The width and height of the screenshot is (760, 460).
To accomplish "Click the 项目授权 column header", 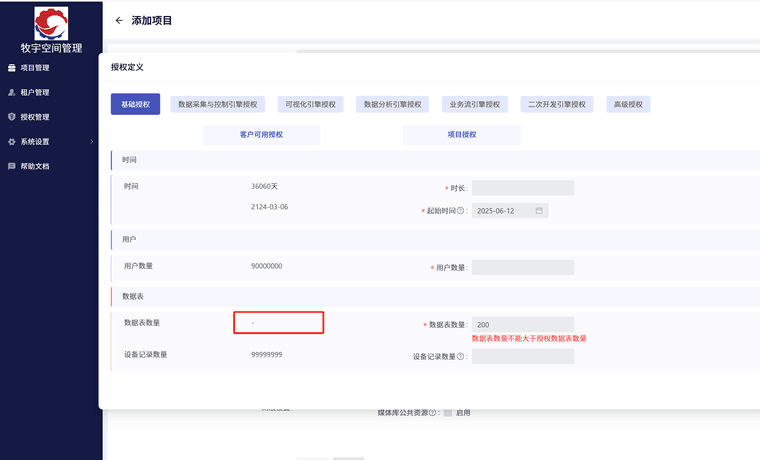I will point(462,135).
